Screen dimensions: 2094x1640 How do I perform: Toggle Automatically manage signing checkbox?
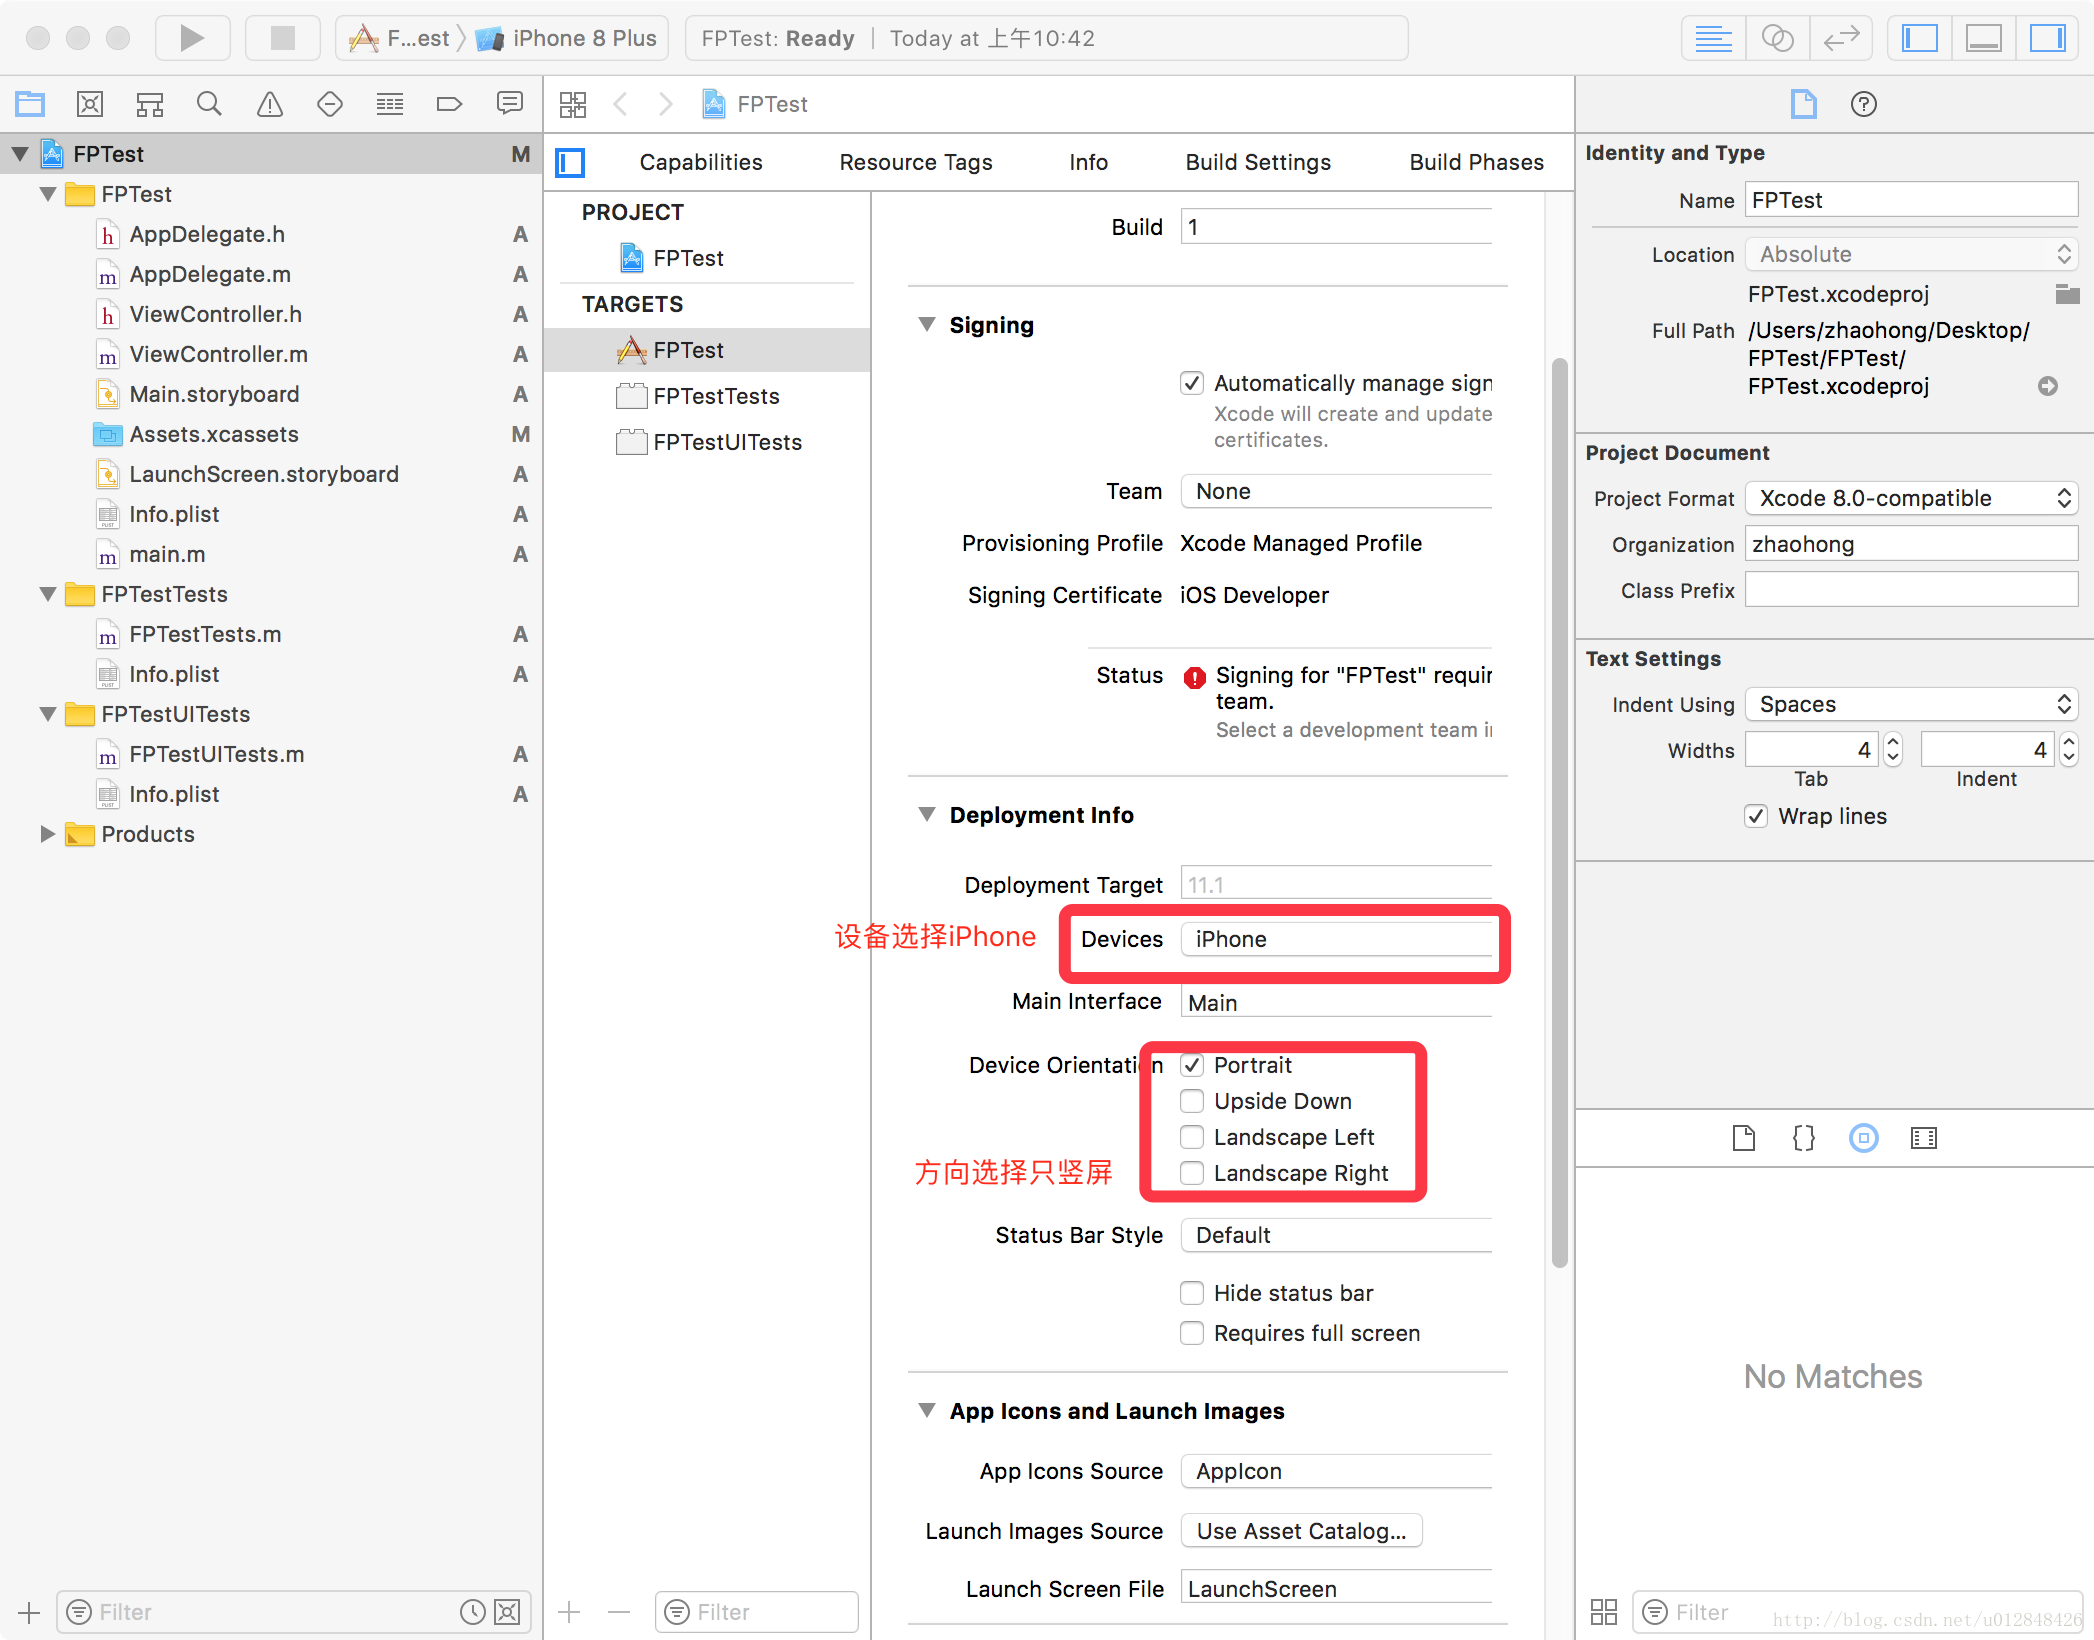coord(1191,381)
